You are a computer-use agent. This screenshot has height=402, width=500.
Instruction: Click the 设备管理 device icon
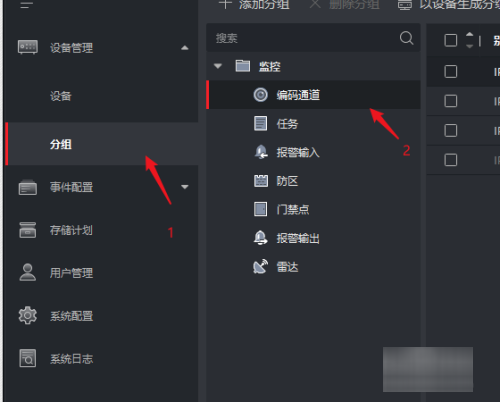point(28,47)
